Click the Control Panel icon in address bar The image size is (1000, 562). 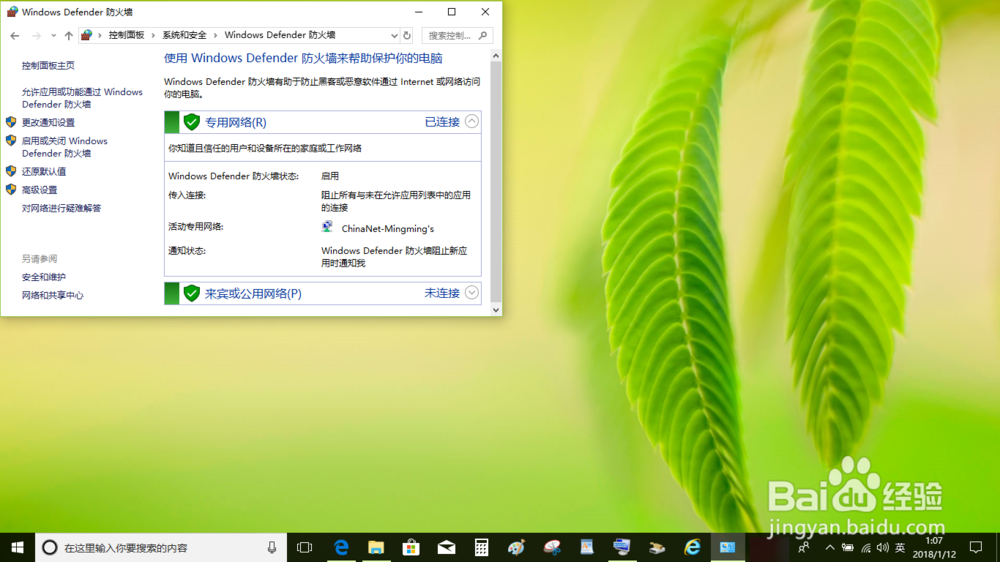coord(87,35)
